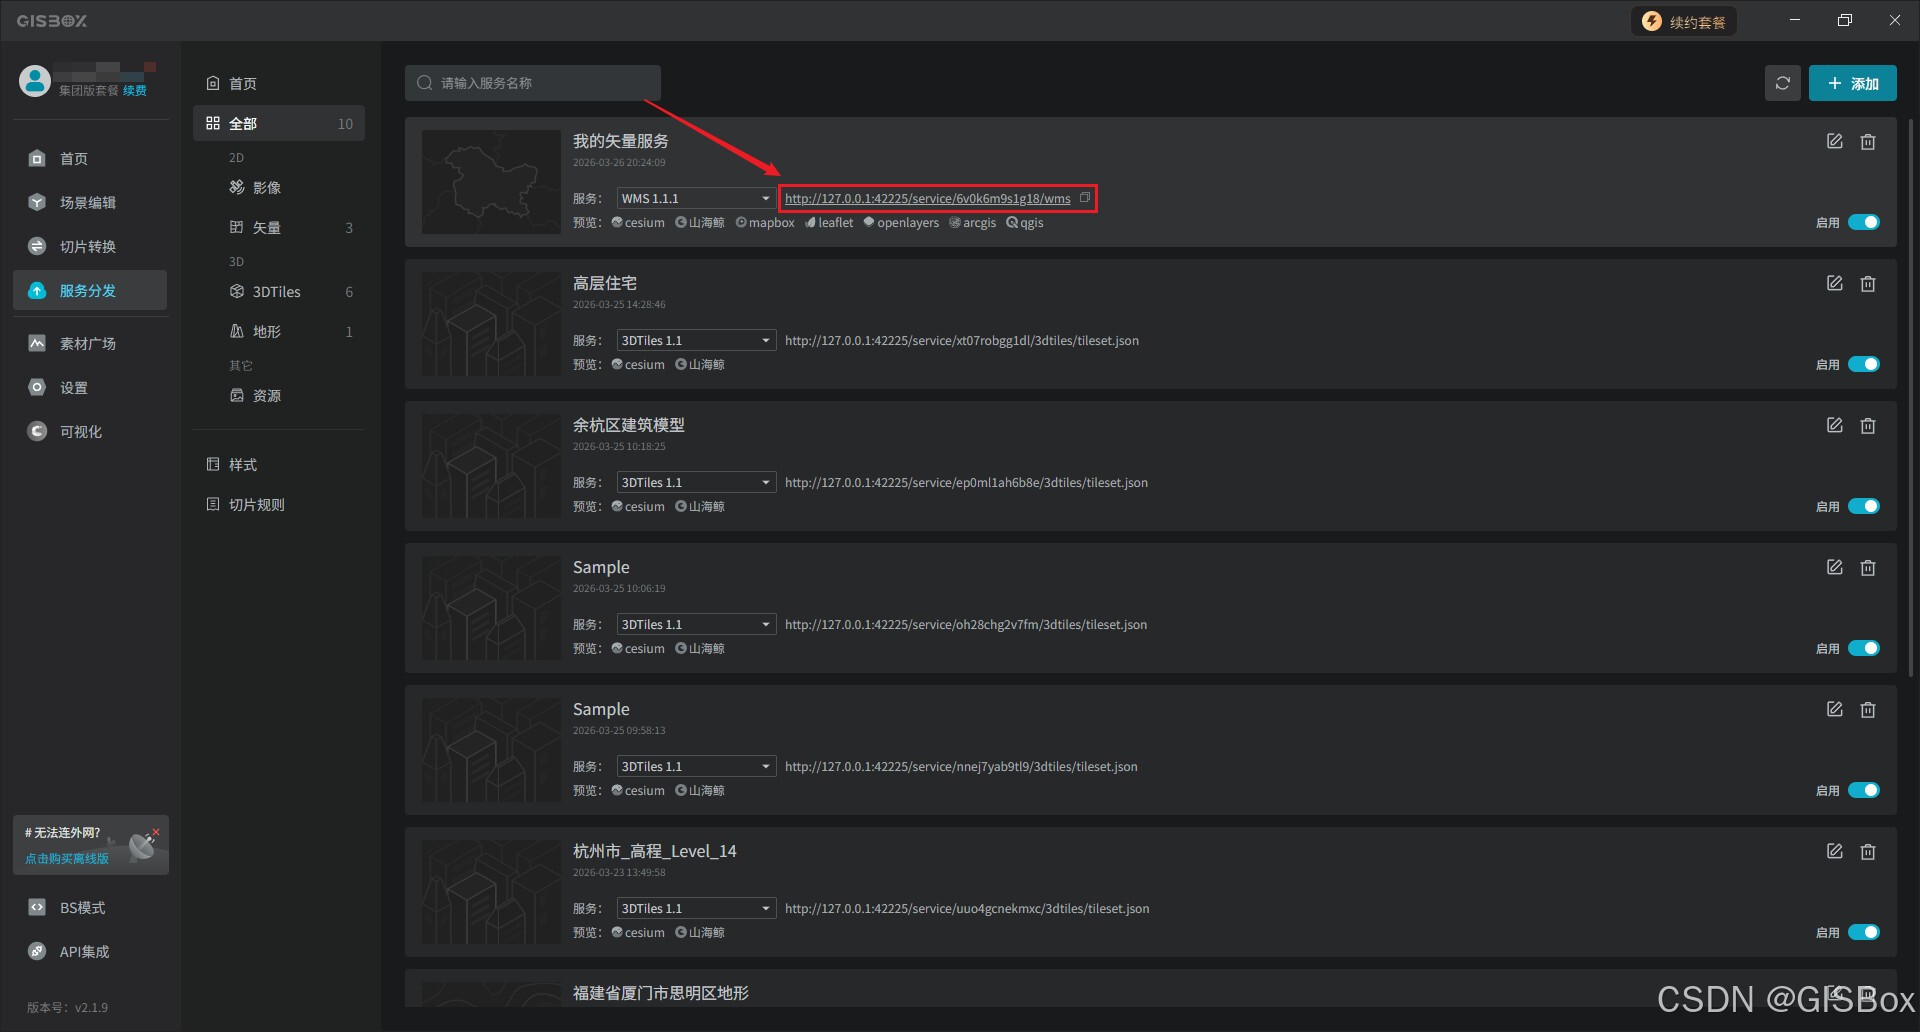
Task: Open 3DTiles dropdown for 杭州市_高程_Level_14
Action: [696, 908]
